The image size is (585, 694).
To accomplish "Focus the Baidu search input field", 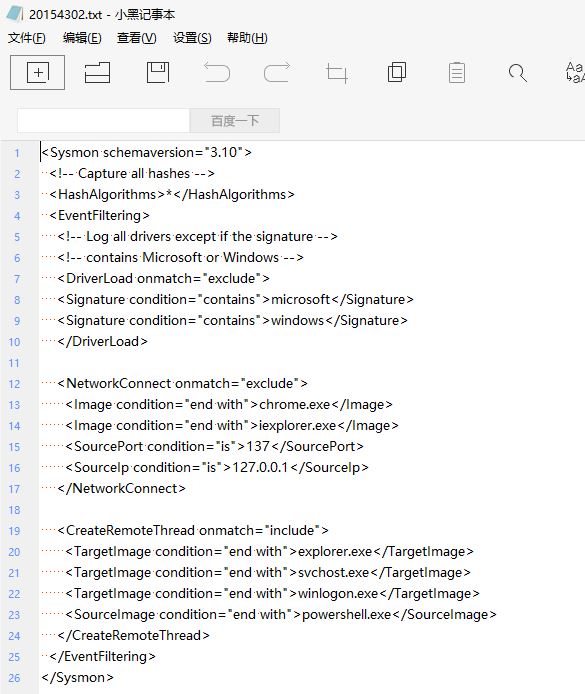I will [x=104, y=120].
